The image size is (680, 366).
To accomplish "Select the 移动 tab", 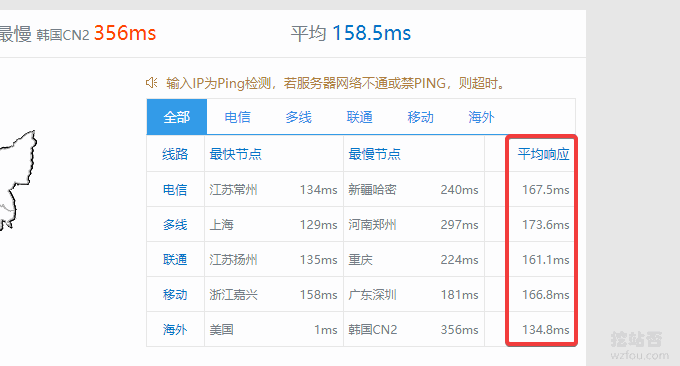I will (x=420, y=117).
